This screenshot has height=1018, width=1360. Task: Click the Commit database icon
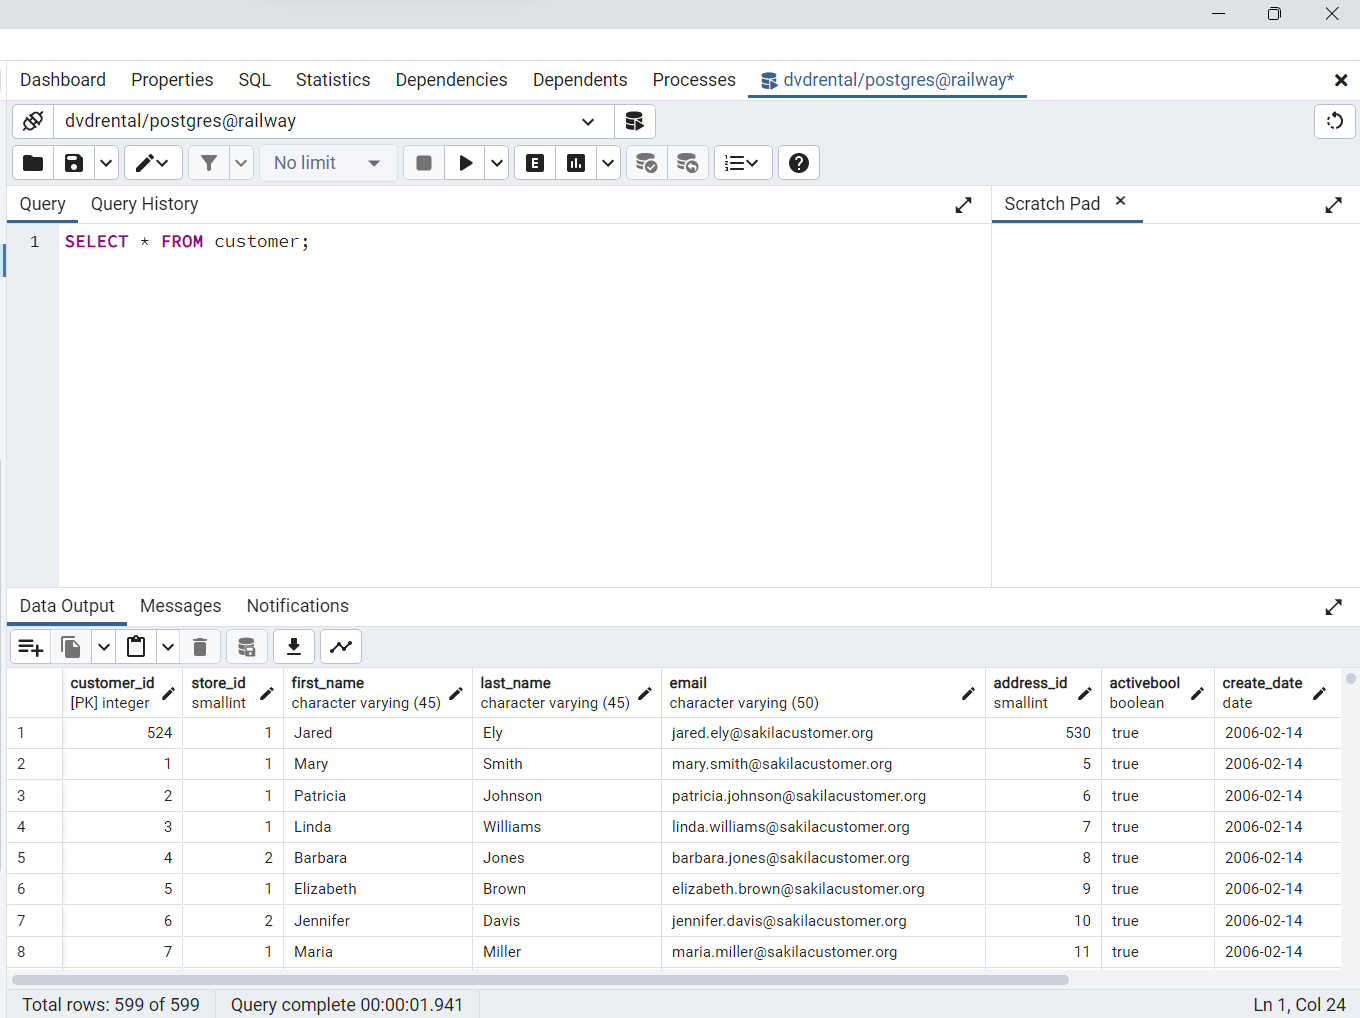(647, 163)
